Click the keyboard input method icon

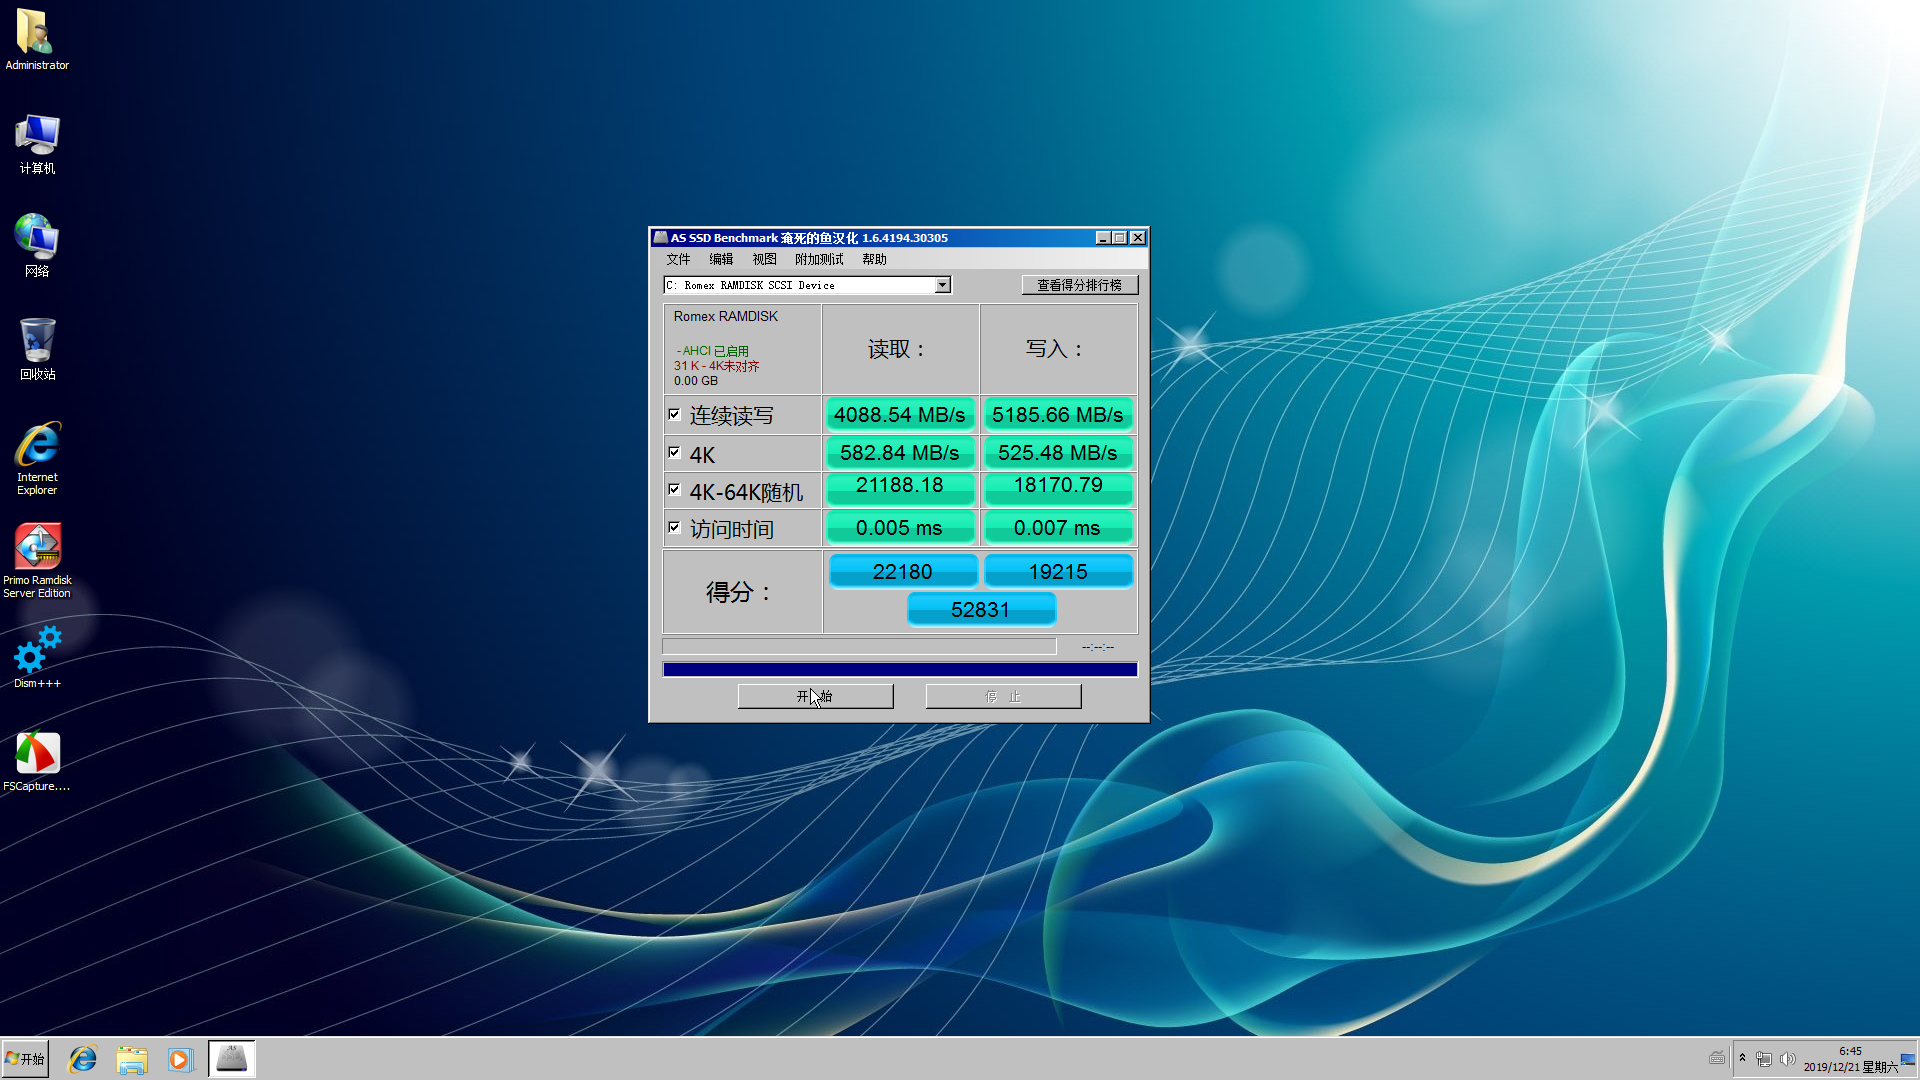[1717, 1058]
